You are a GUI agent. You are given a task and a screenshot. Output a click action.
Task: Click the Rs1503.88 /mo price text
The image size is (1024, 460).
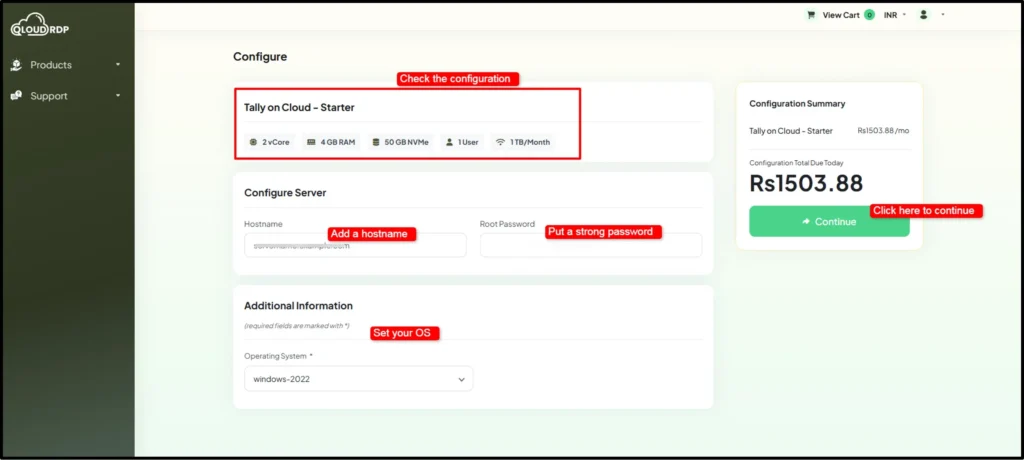pyautogui.click(x=883, y=131)
